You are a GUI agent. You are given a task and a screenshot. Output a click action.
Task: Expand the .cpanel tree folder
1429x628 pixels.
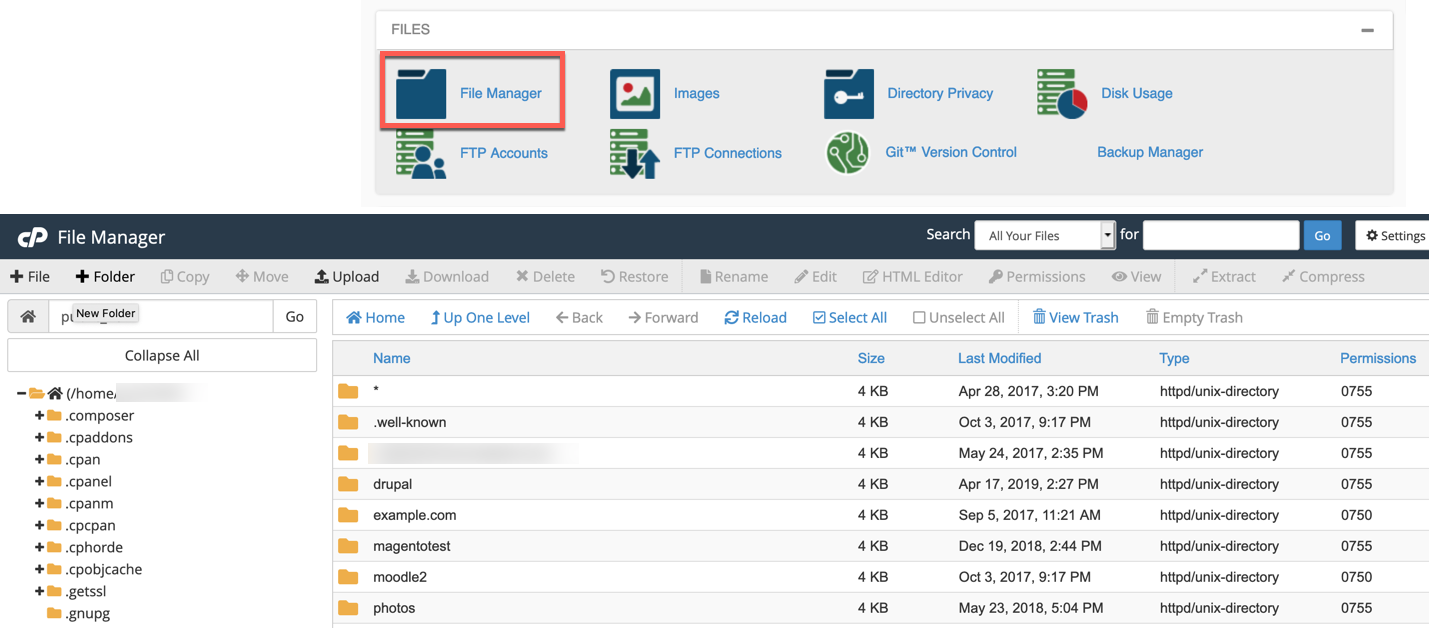[40, 481]
